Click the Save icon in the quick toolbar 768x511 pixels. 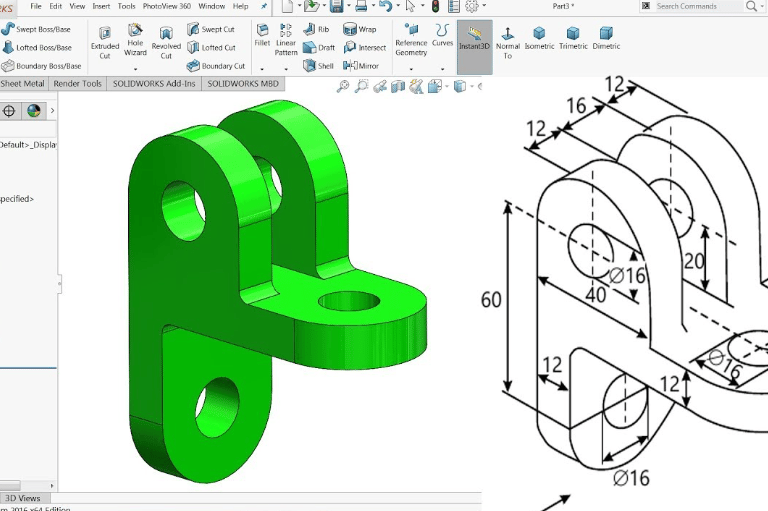pos(336,6)
